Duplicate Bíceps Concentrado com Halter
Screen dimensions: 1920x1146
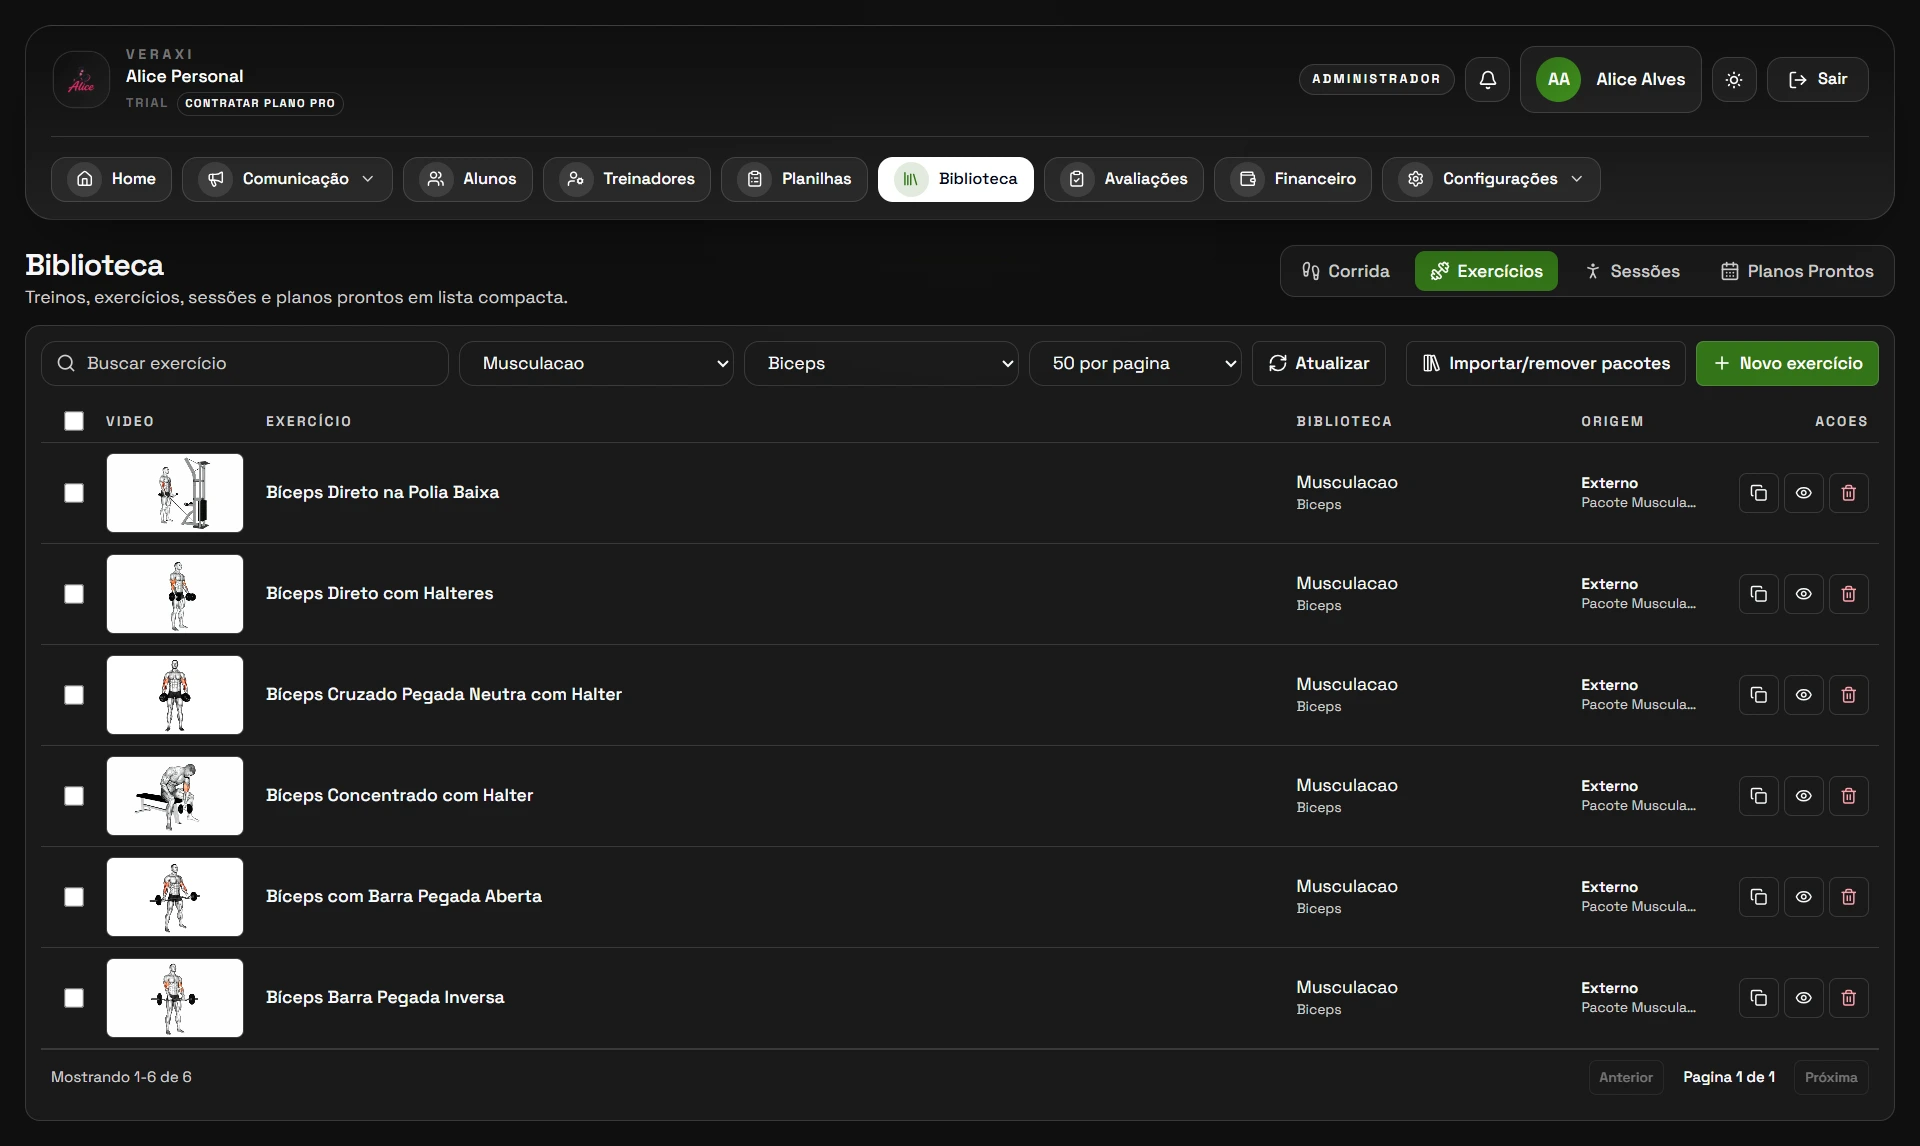[x=1758, y=796]
